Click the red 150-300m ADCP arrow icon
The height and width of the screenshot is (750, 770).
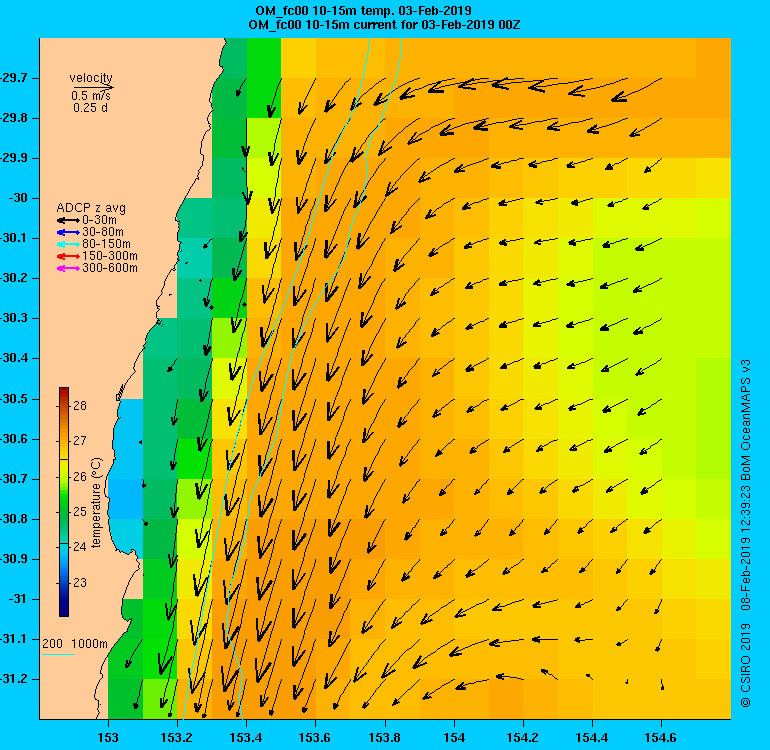coord(68,256)
